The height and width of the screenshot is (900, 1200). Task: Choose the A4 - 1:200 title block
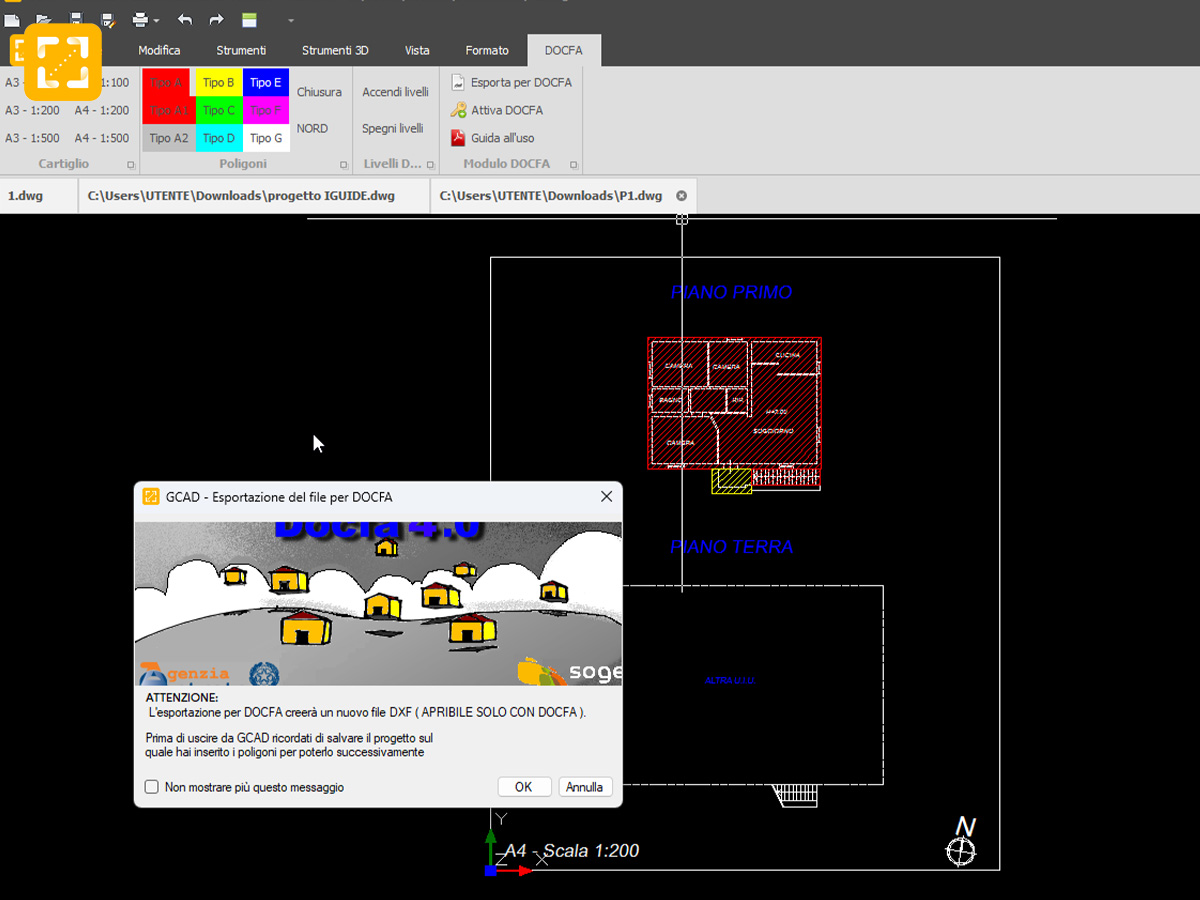click(102, 111)
